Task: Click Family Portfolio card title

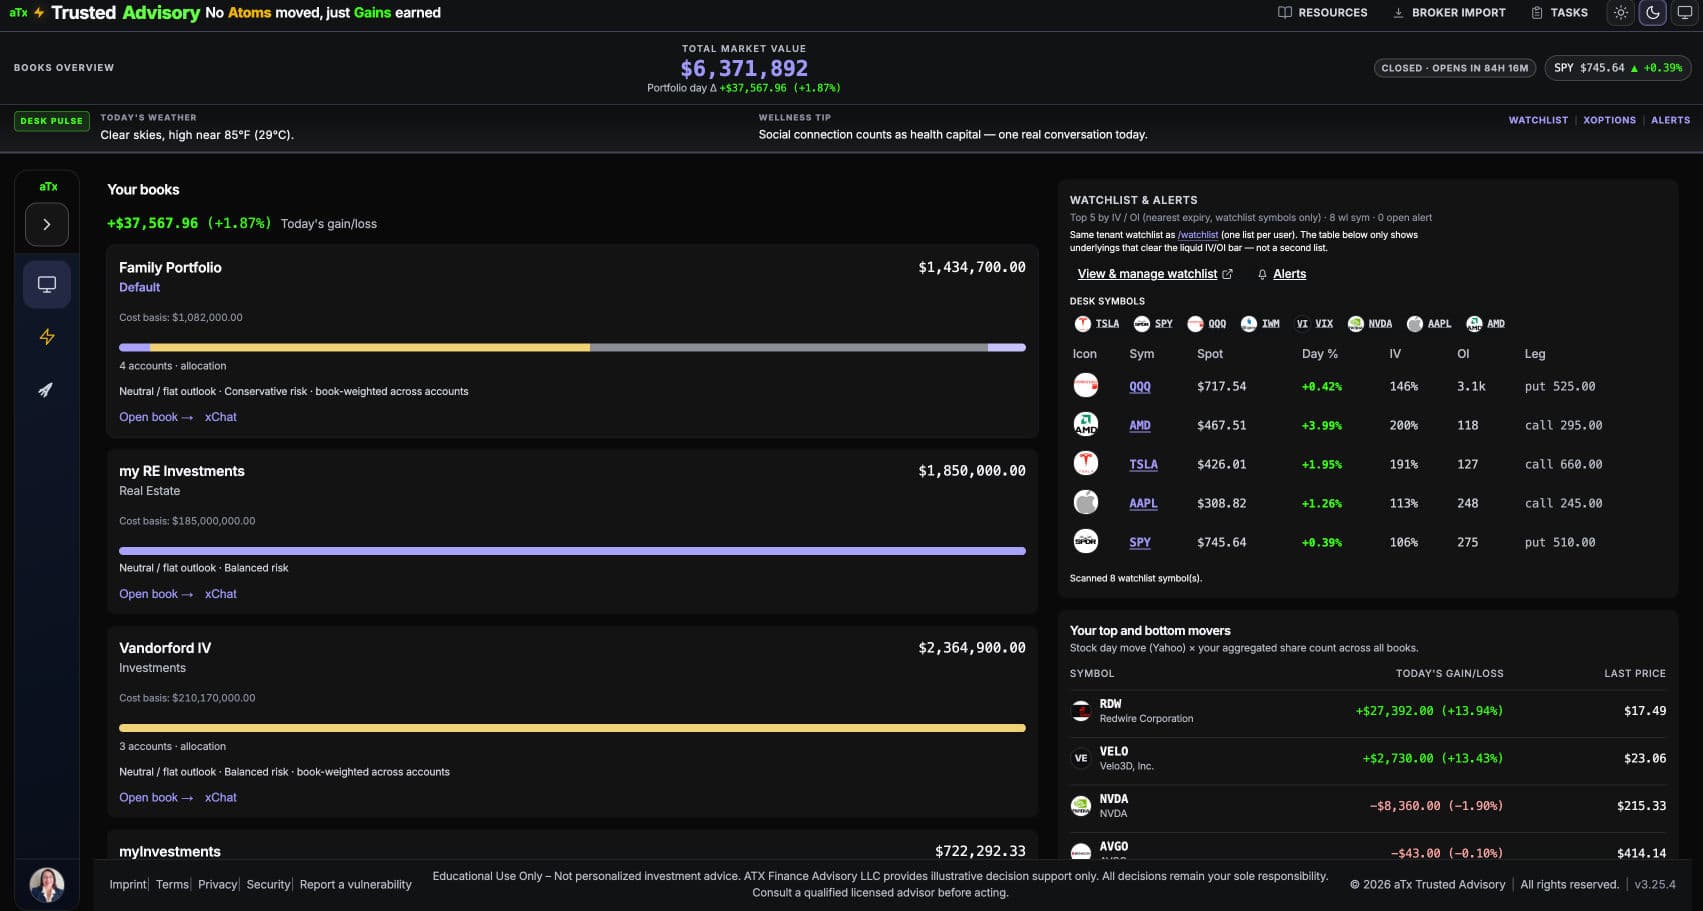Action: [170, 268]
